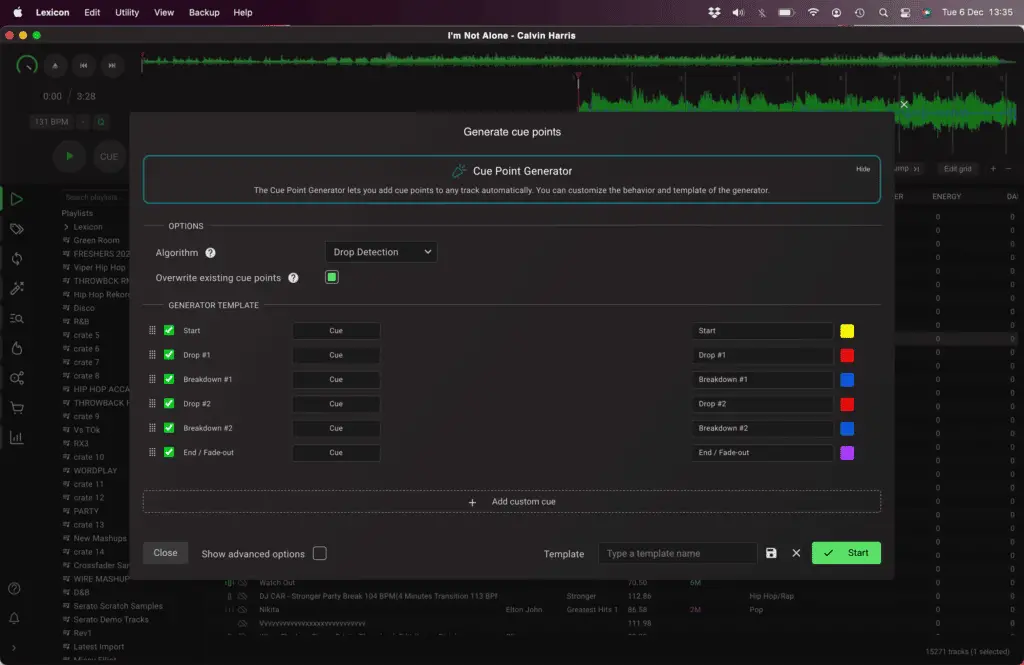Screen dimensions: 1024x665
Task: Click the Algorithm help question mark icon
Action: click(210, 253)
